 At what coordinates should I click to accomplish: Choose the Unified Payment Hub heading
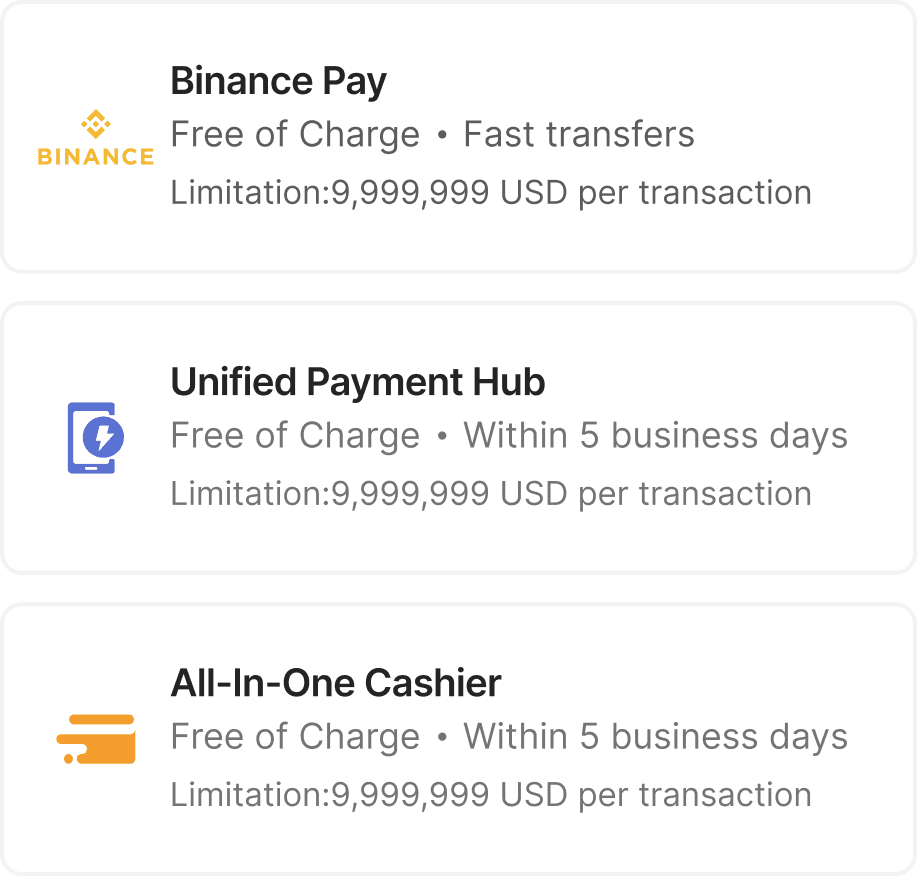(x=358, y=382)
